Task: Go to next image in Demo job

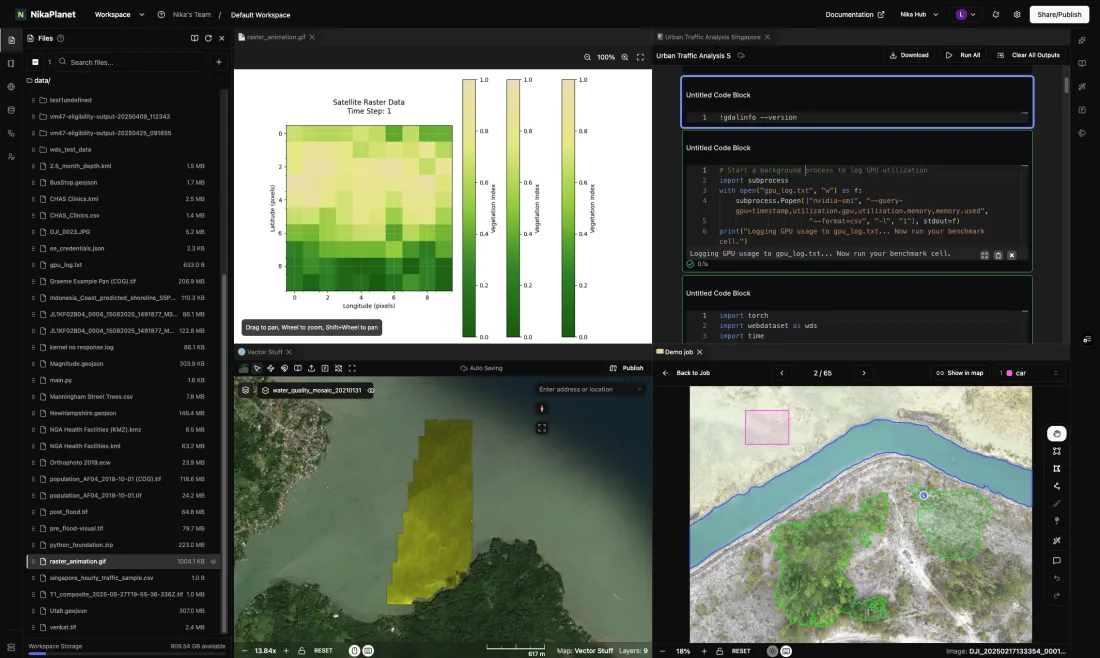Action: coord(864,373)
